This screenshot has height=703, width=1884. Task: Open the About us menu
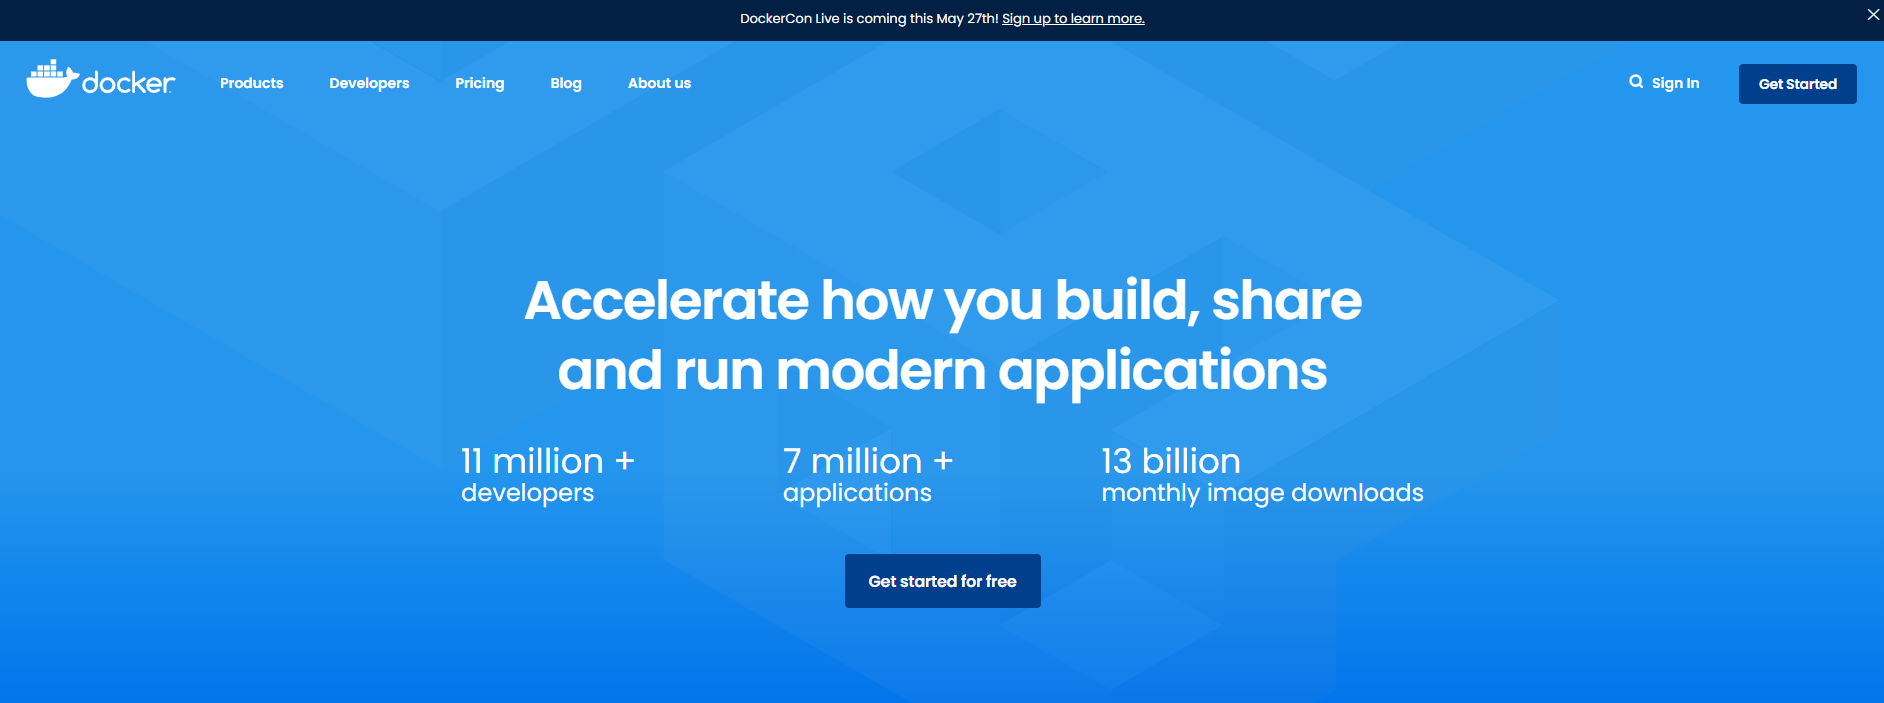(x=659, y=83)
